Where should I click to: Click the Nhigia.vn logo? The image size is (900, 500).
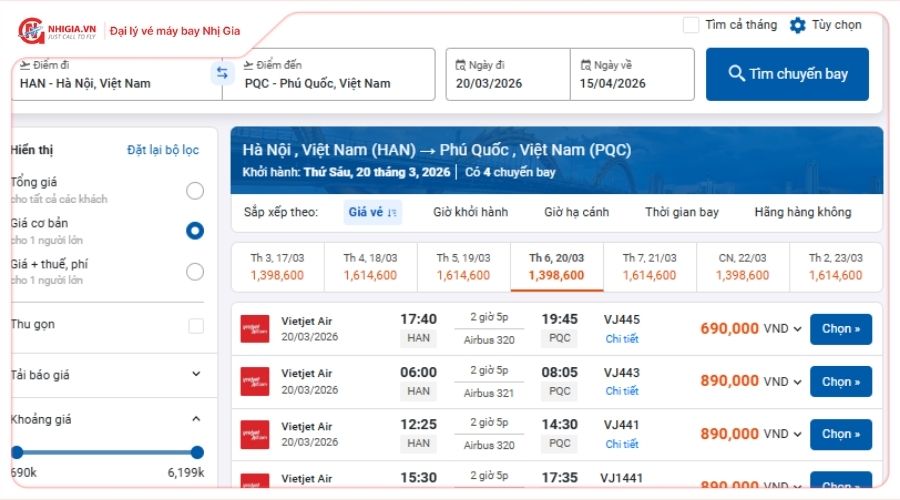57,30
